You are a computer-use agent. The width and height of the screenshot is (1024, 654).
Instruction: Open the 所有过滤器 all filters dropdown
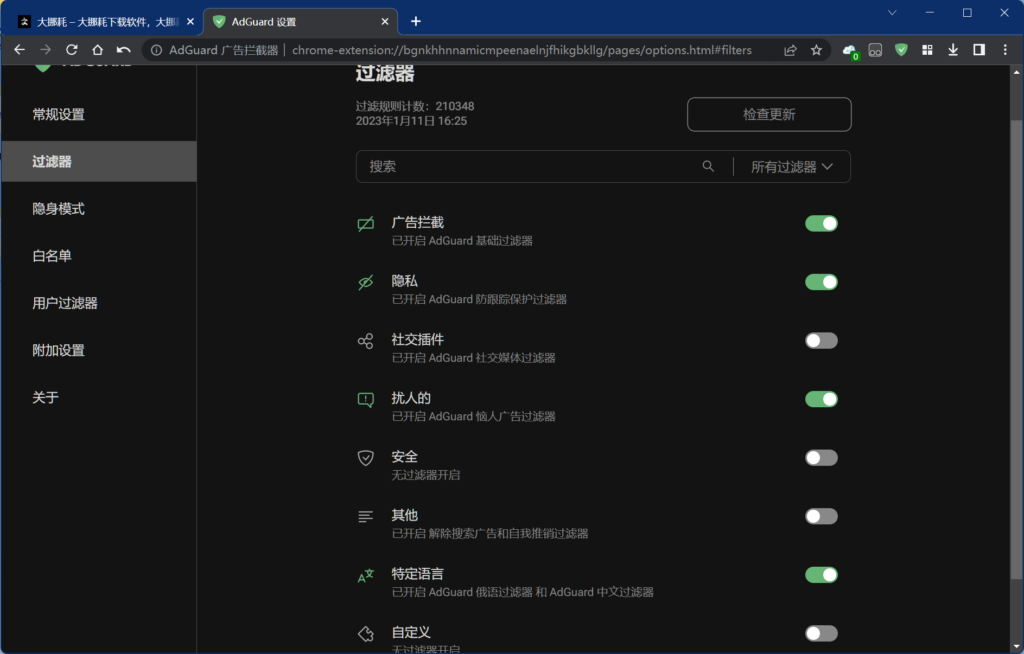click(792, 167)
